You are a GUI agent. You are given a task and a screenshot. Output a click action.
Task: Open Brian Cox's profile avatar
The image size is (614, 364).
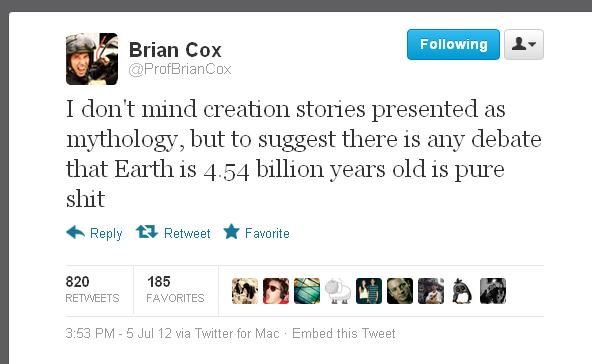[x=92, y=59]
